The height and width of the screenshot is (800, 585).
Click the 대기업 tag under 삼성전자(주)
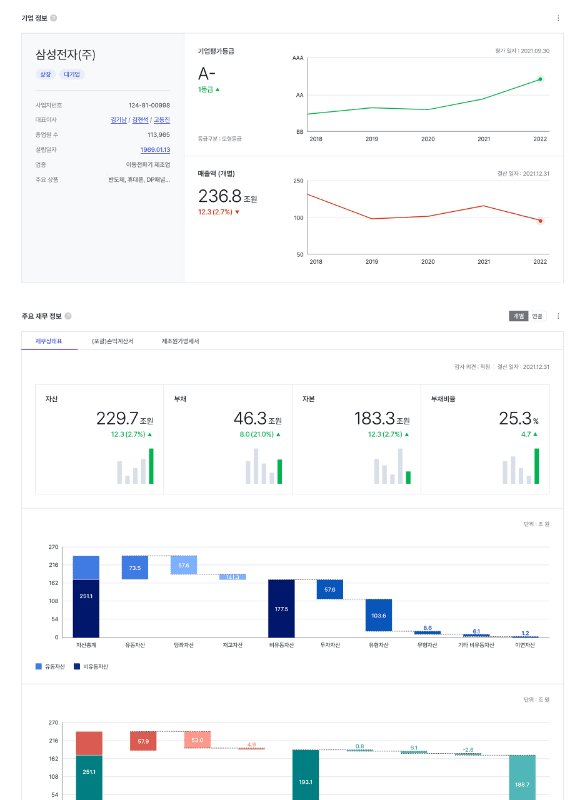72,74
